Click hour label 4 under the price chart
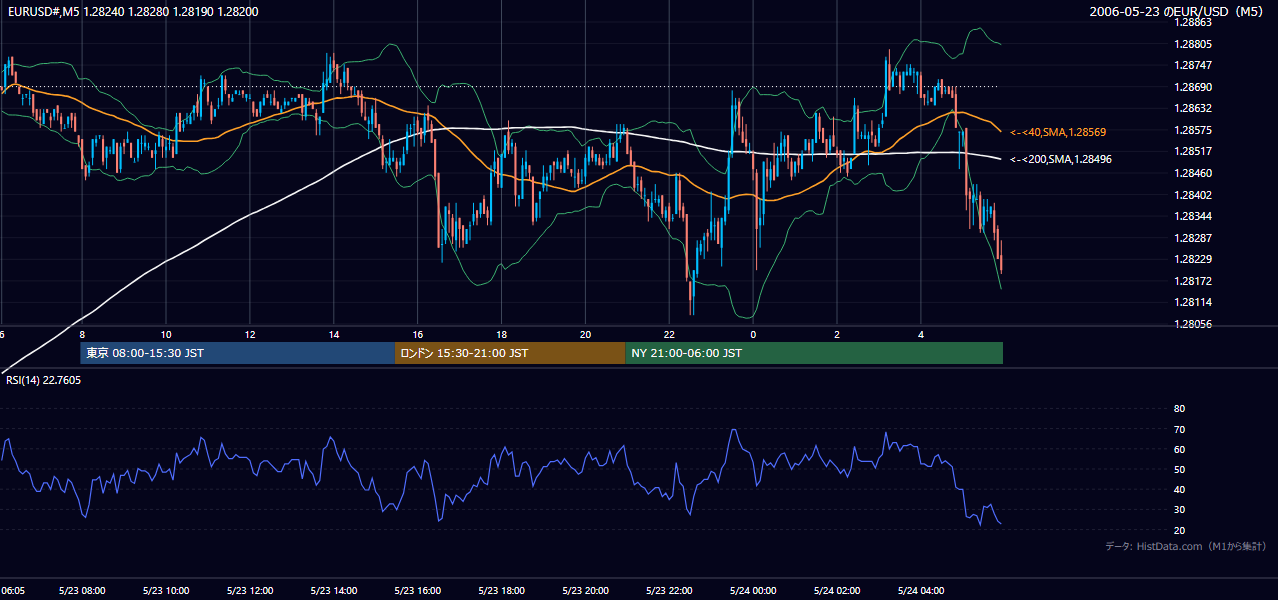1278x600 pixels. 921,335
